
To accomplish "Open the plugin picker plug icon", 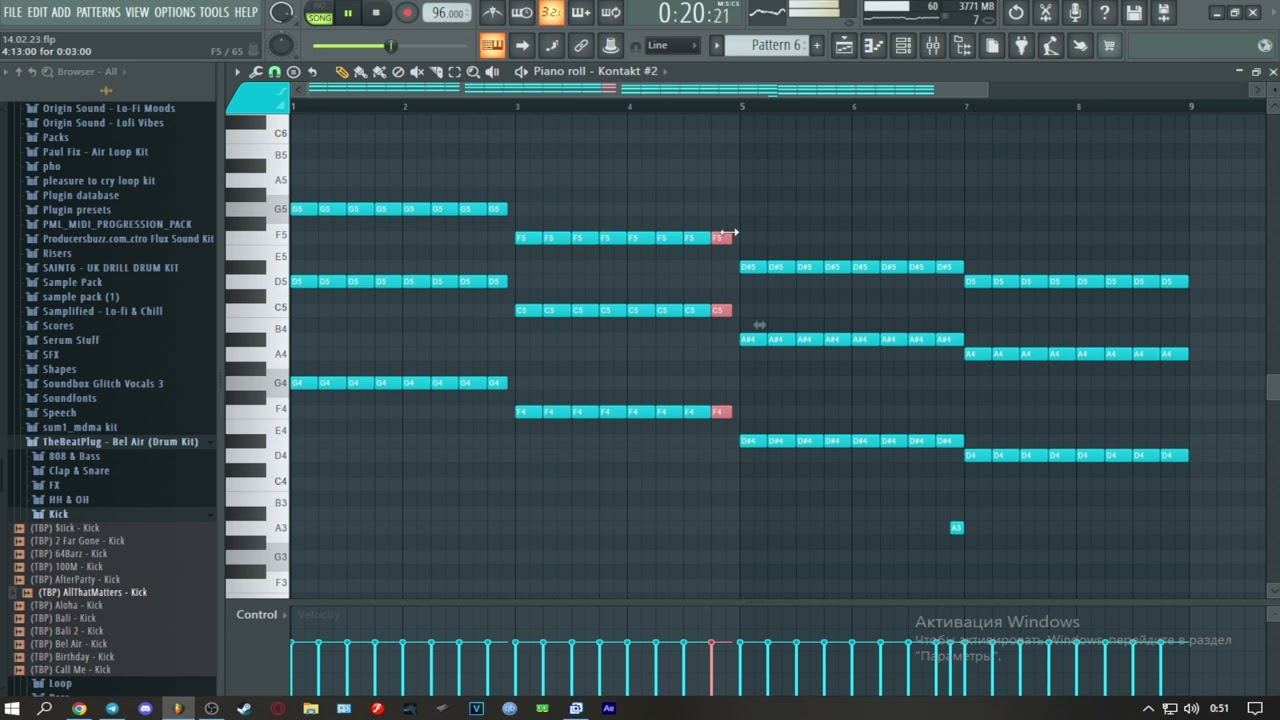I will click(1021, 45).
